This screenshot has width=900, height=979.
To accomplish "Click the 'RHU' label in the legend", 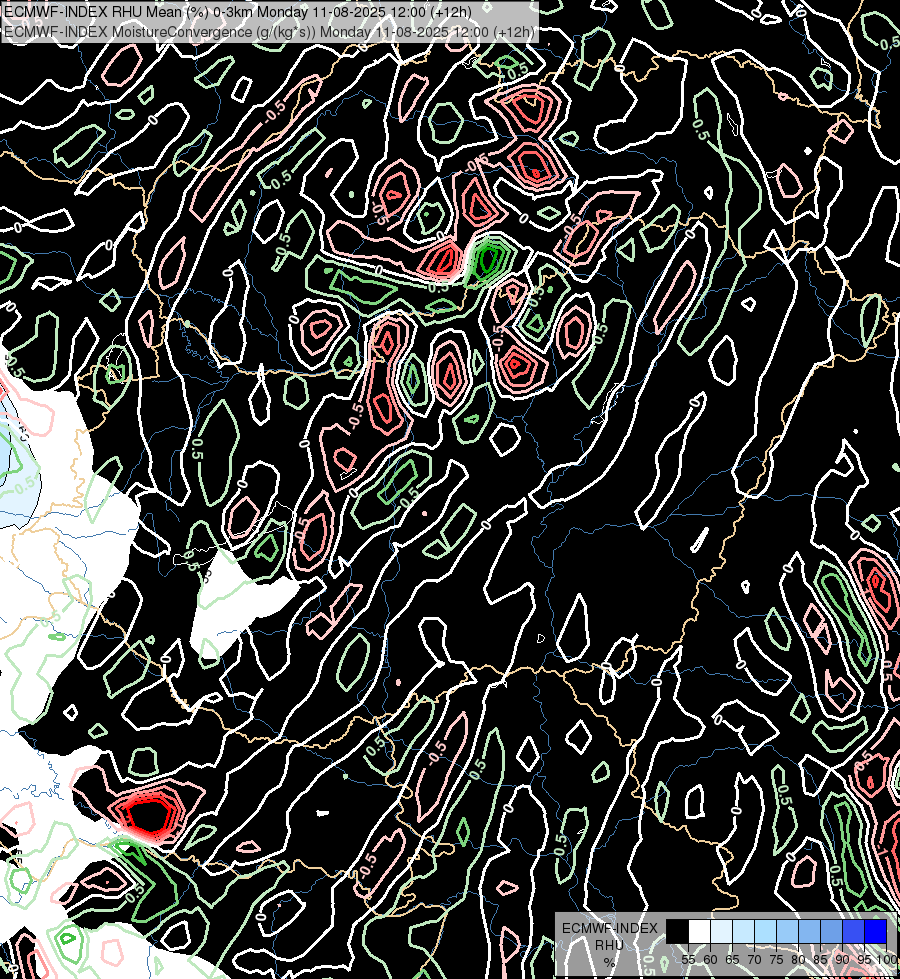I will coord(609,945).
